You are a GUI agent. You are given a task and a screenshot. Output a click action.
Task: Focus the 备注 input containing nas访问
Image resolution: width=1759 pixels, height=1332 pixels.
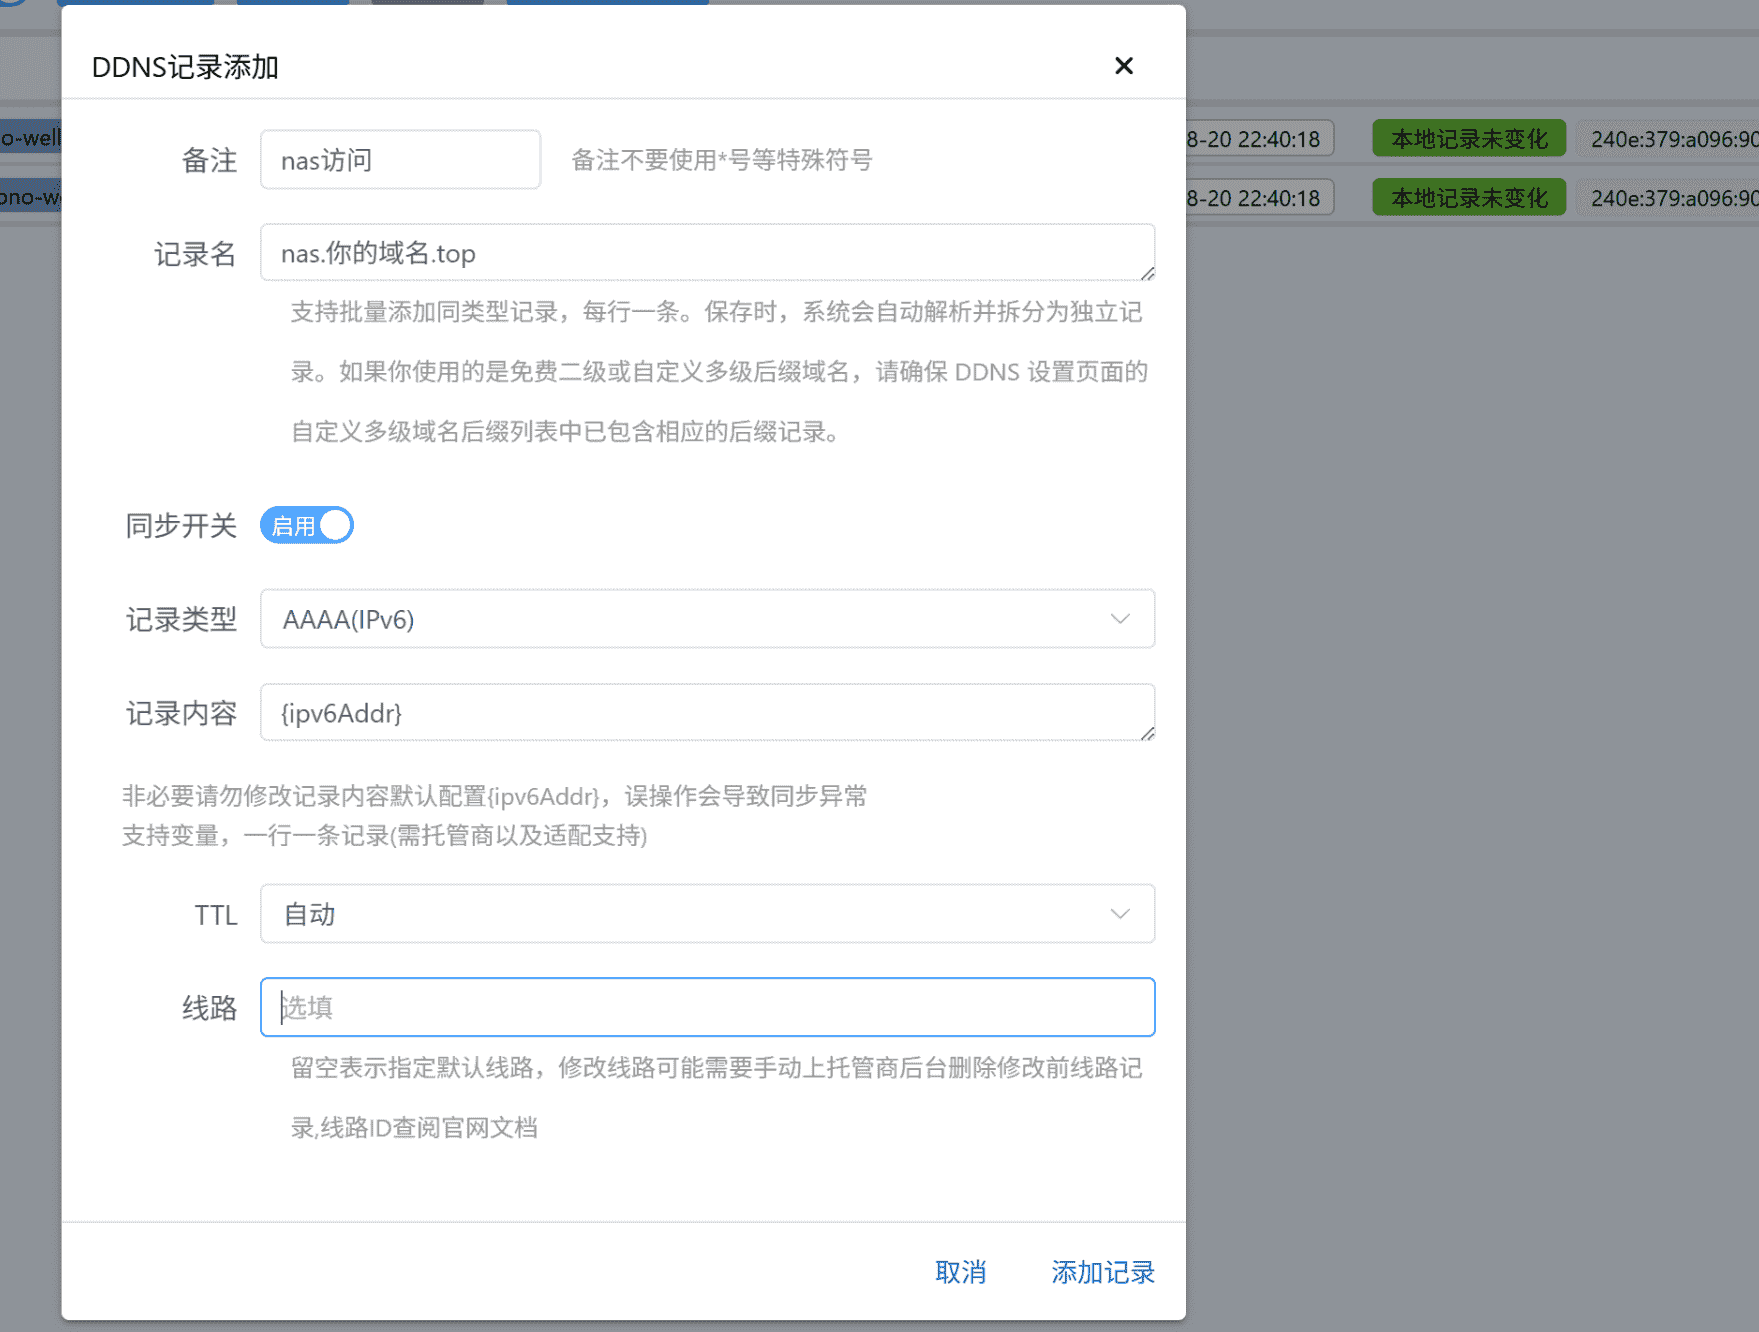tap(400, 160)
